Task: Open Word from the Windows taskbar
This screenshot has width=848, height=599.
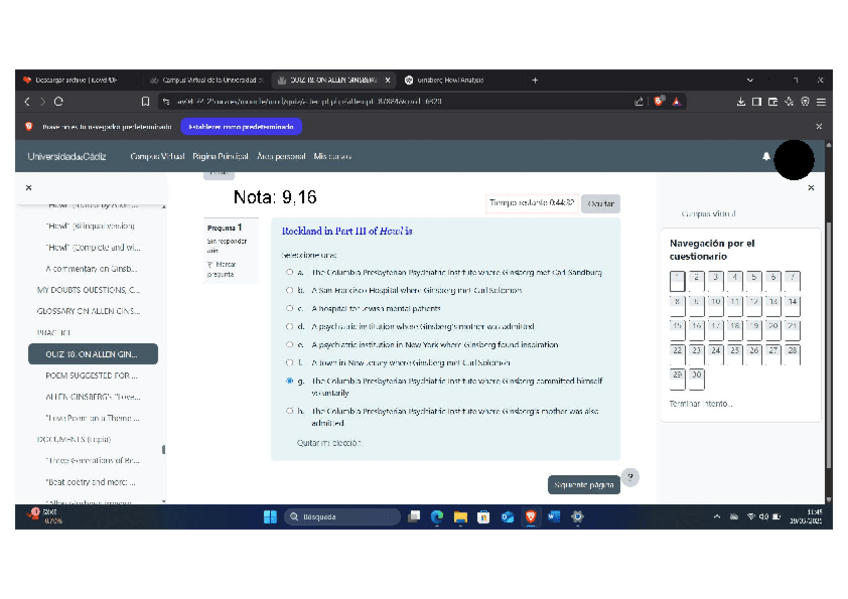Action: pos(554,517)
